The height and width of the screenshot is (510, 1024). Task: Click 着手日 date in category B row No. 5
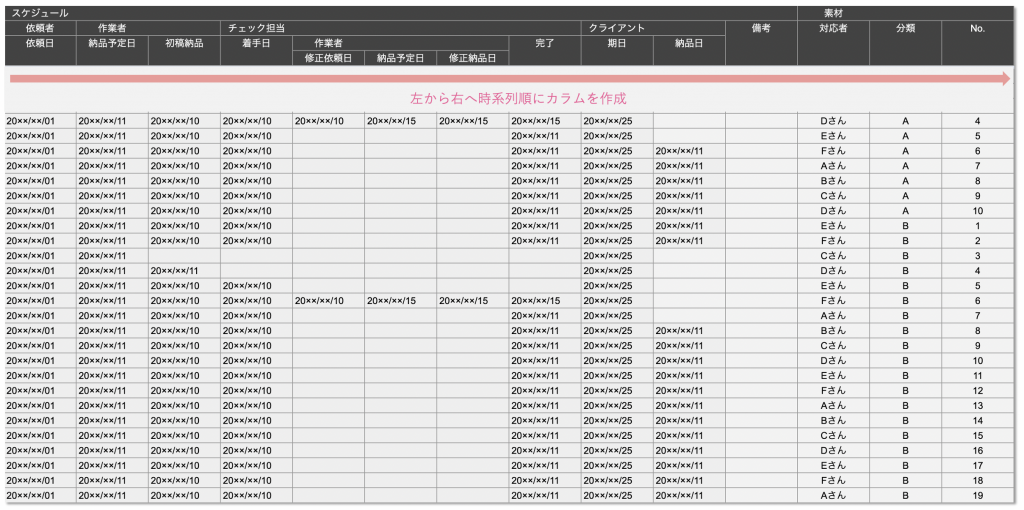[x=257, y=286]
